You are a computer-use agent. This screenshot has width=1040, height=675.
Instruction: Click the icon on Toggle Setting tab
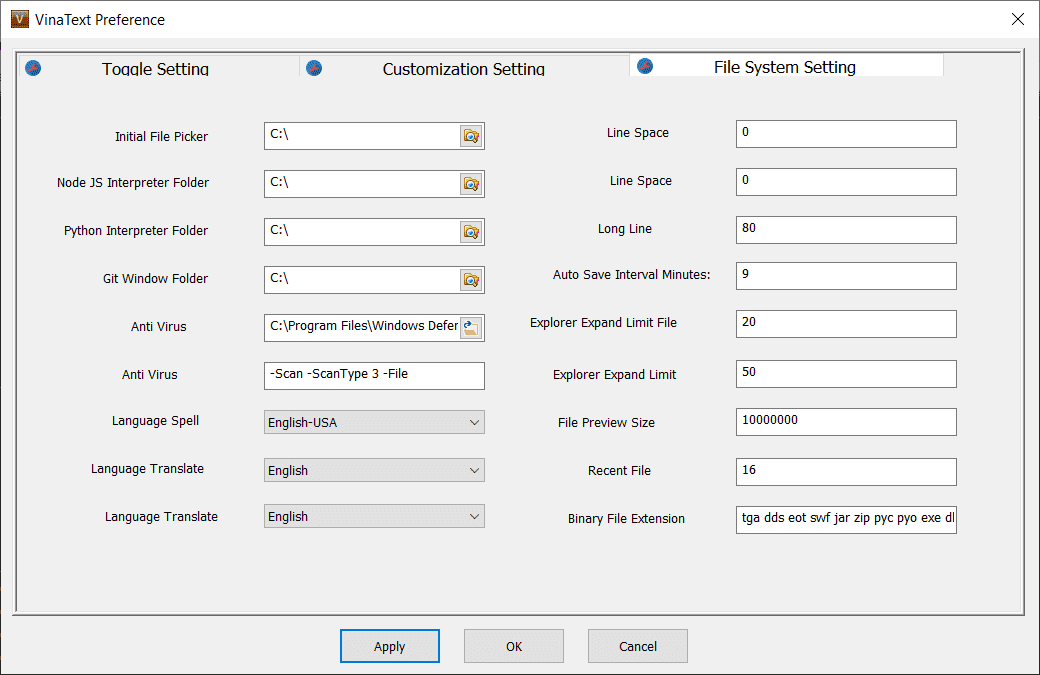[x=33, y=69]
